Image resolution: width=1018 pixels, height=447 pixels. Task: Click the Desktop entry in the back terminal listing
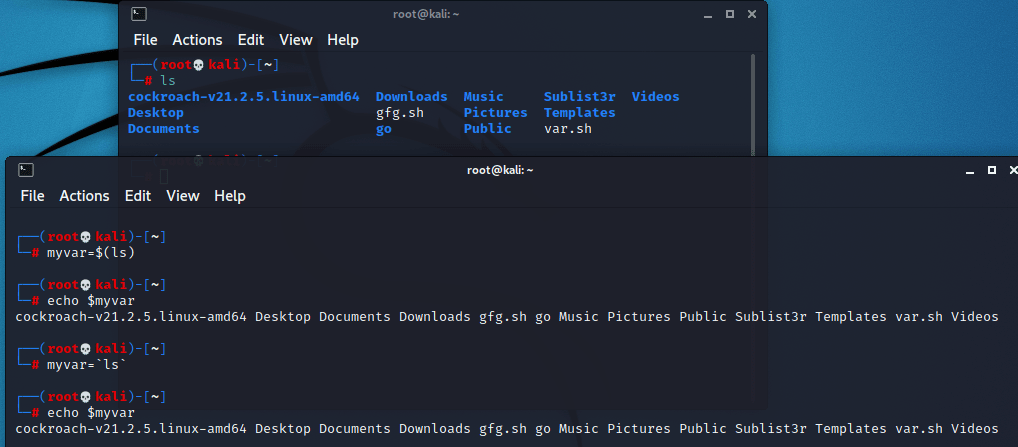156,113
